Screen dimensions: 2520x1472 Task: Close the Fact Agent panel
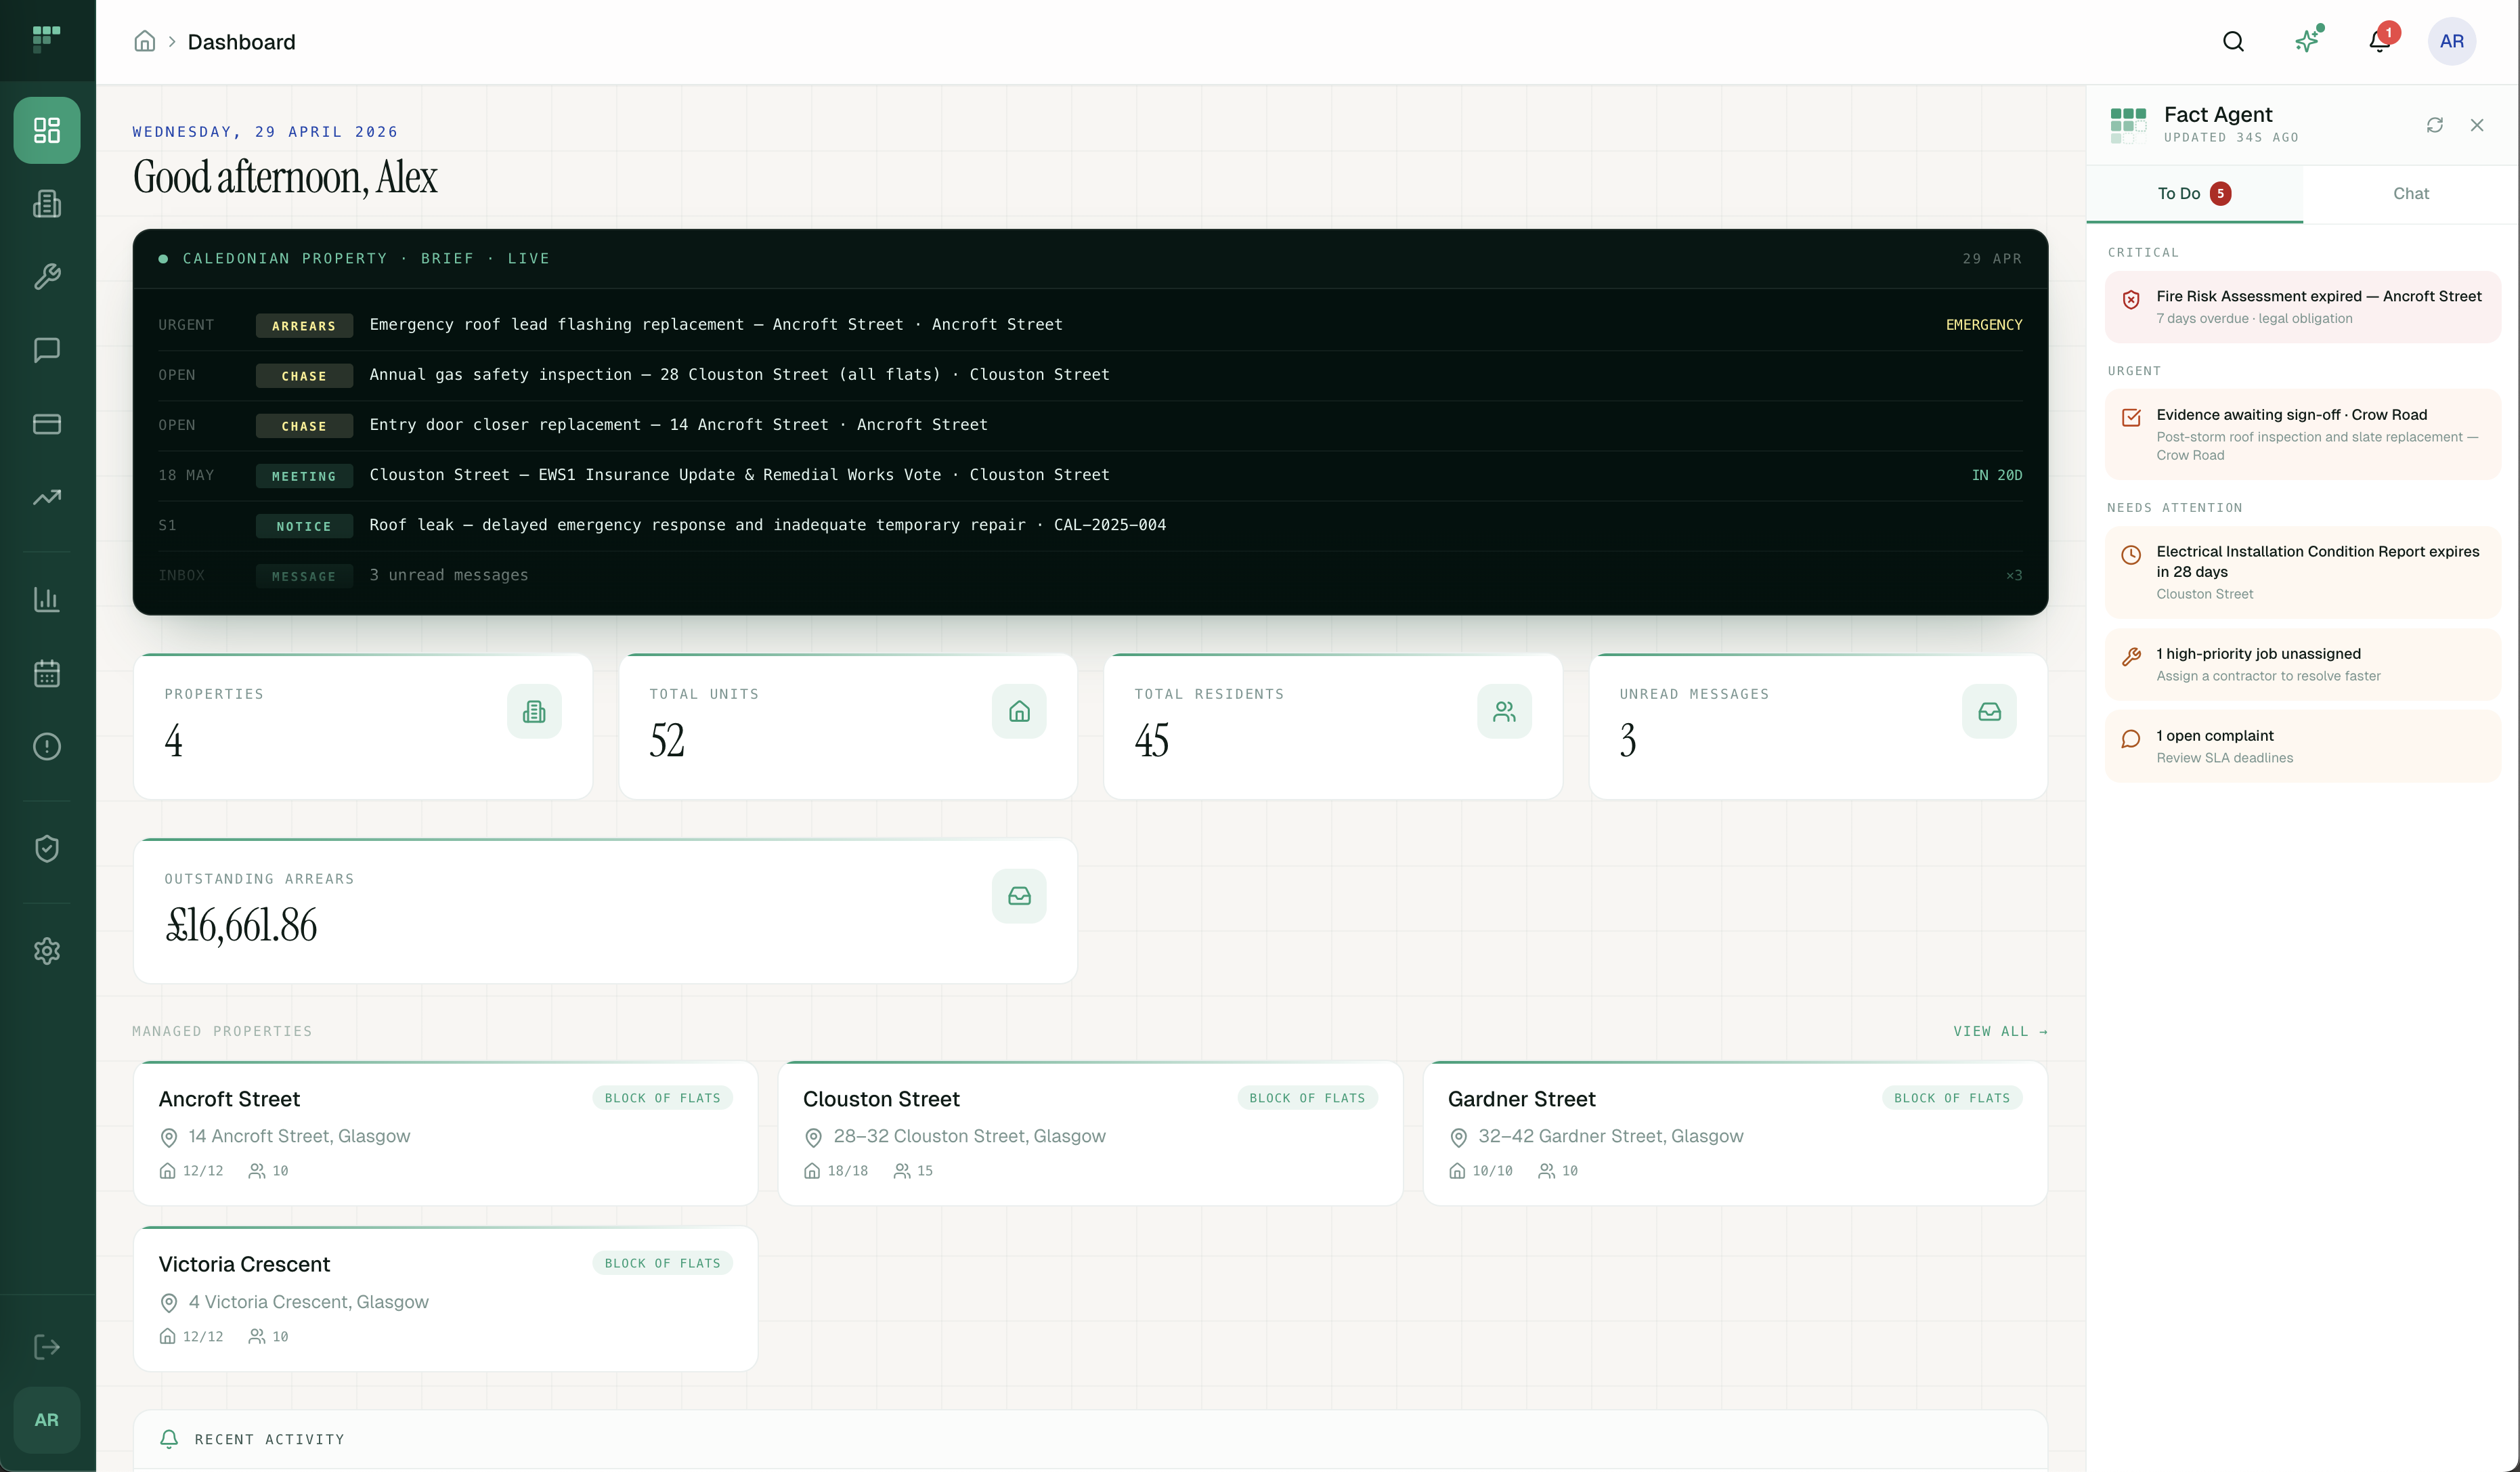[2478, 125]
